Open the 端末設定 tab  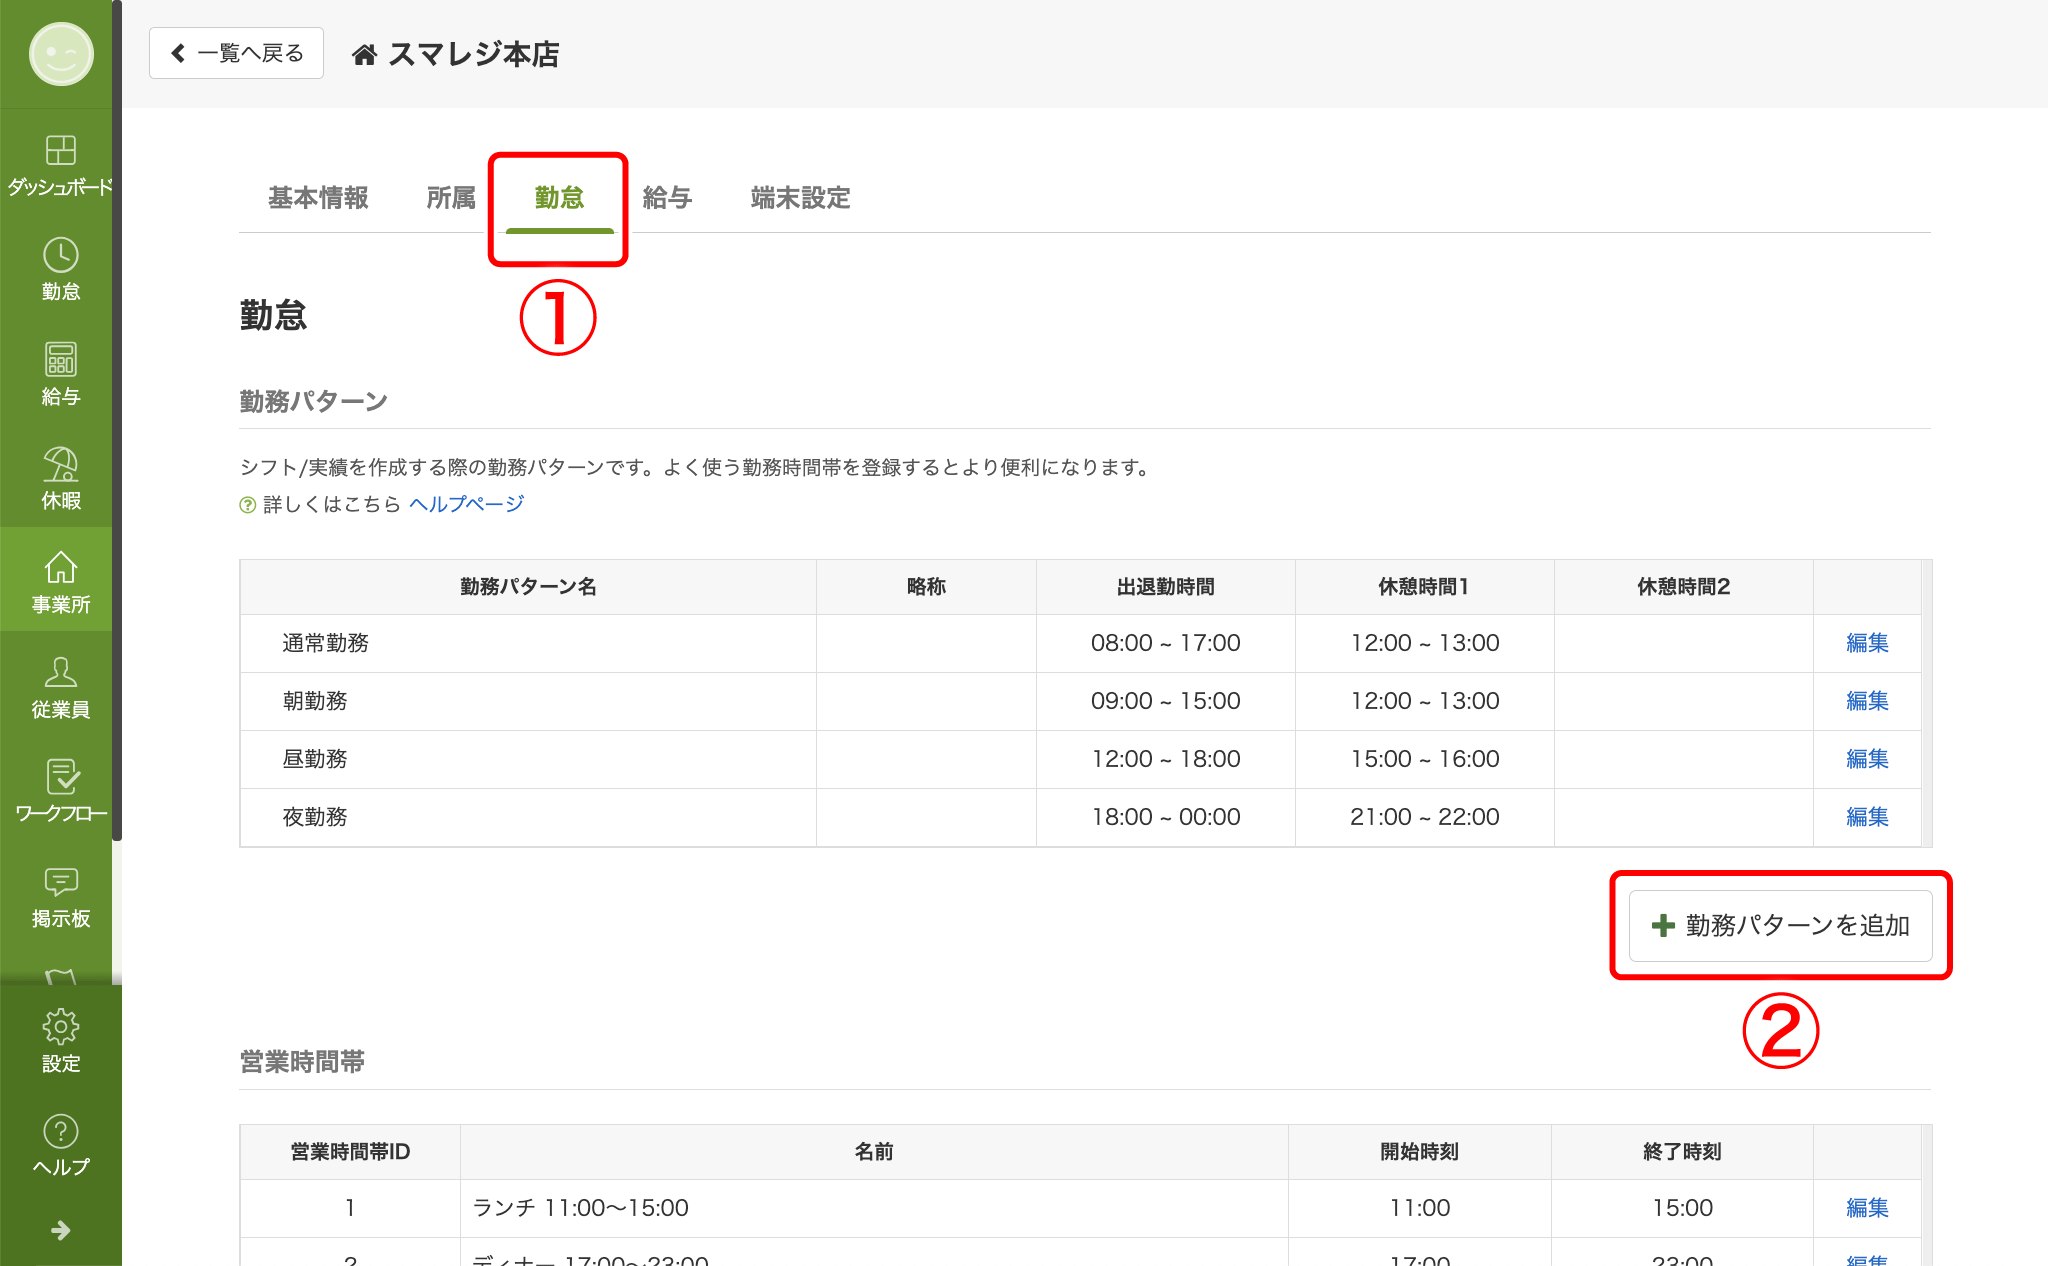[x=800, y=198]
